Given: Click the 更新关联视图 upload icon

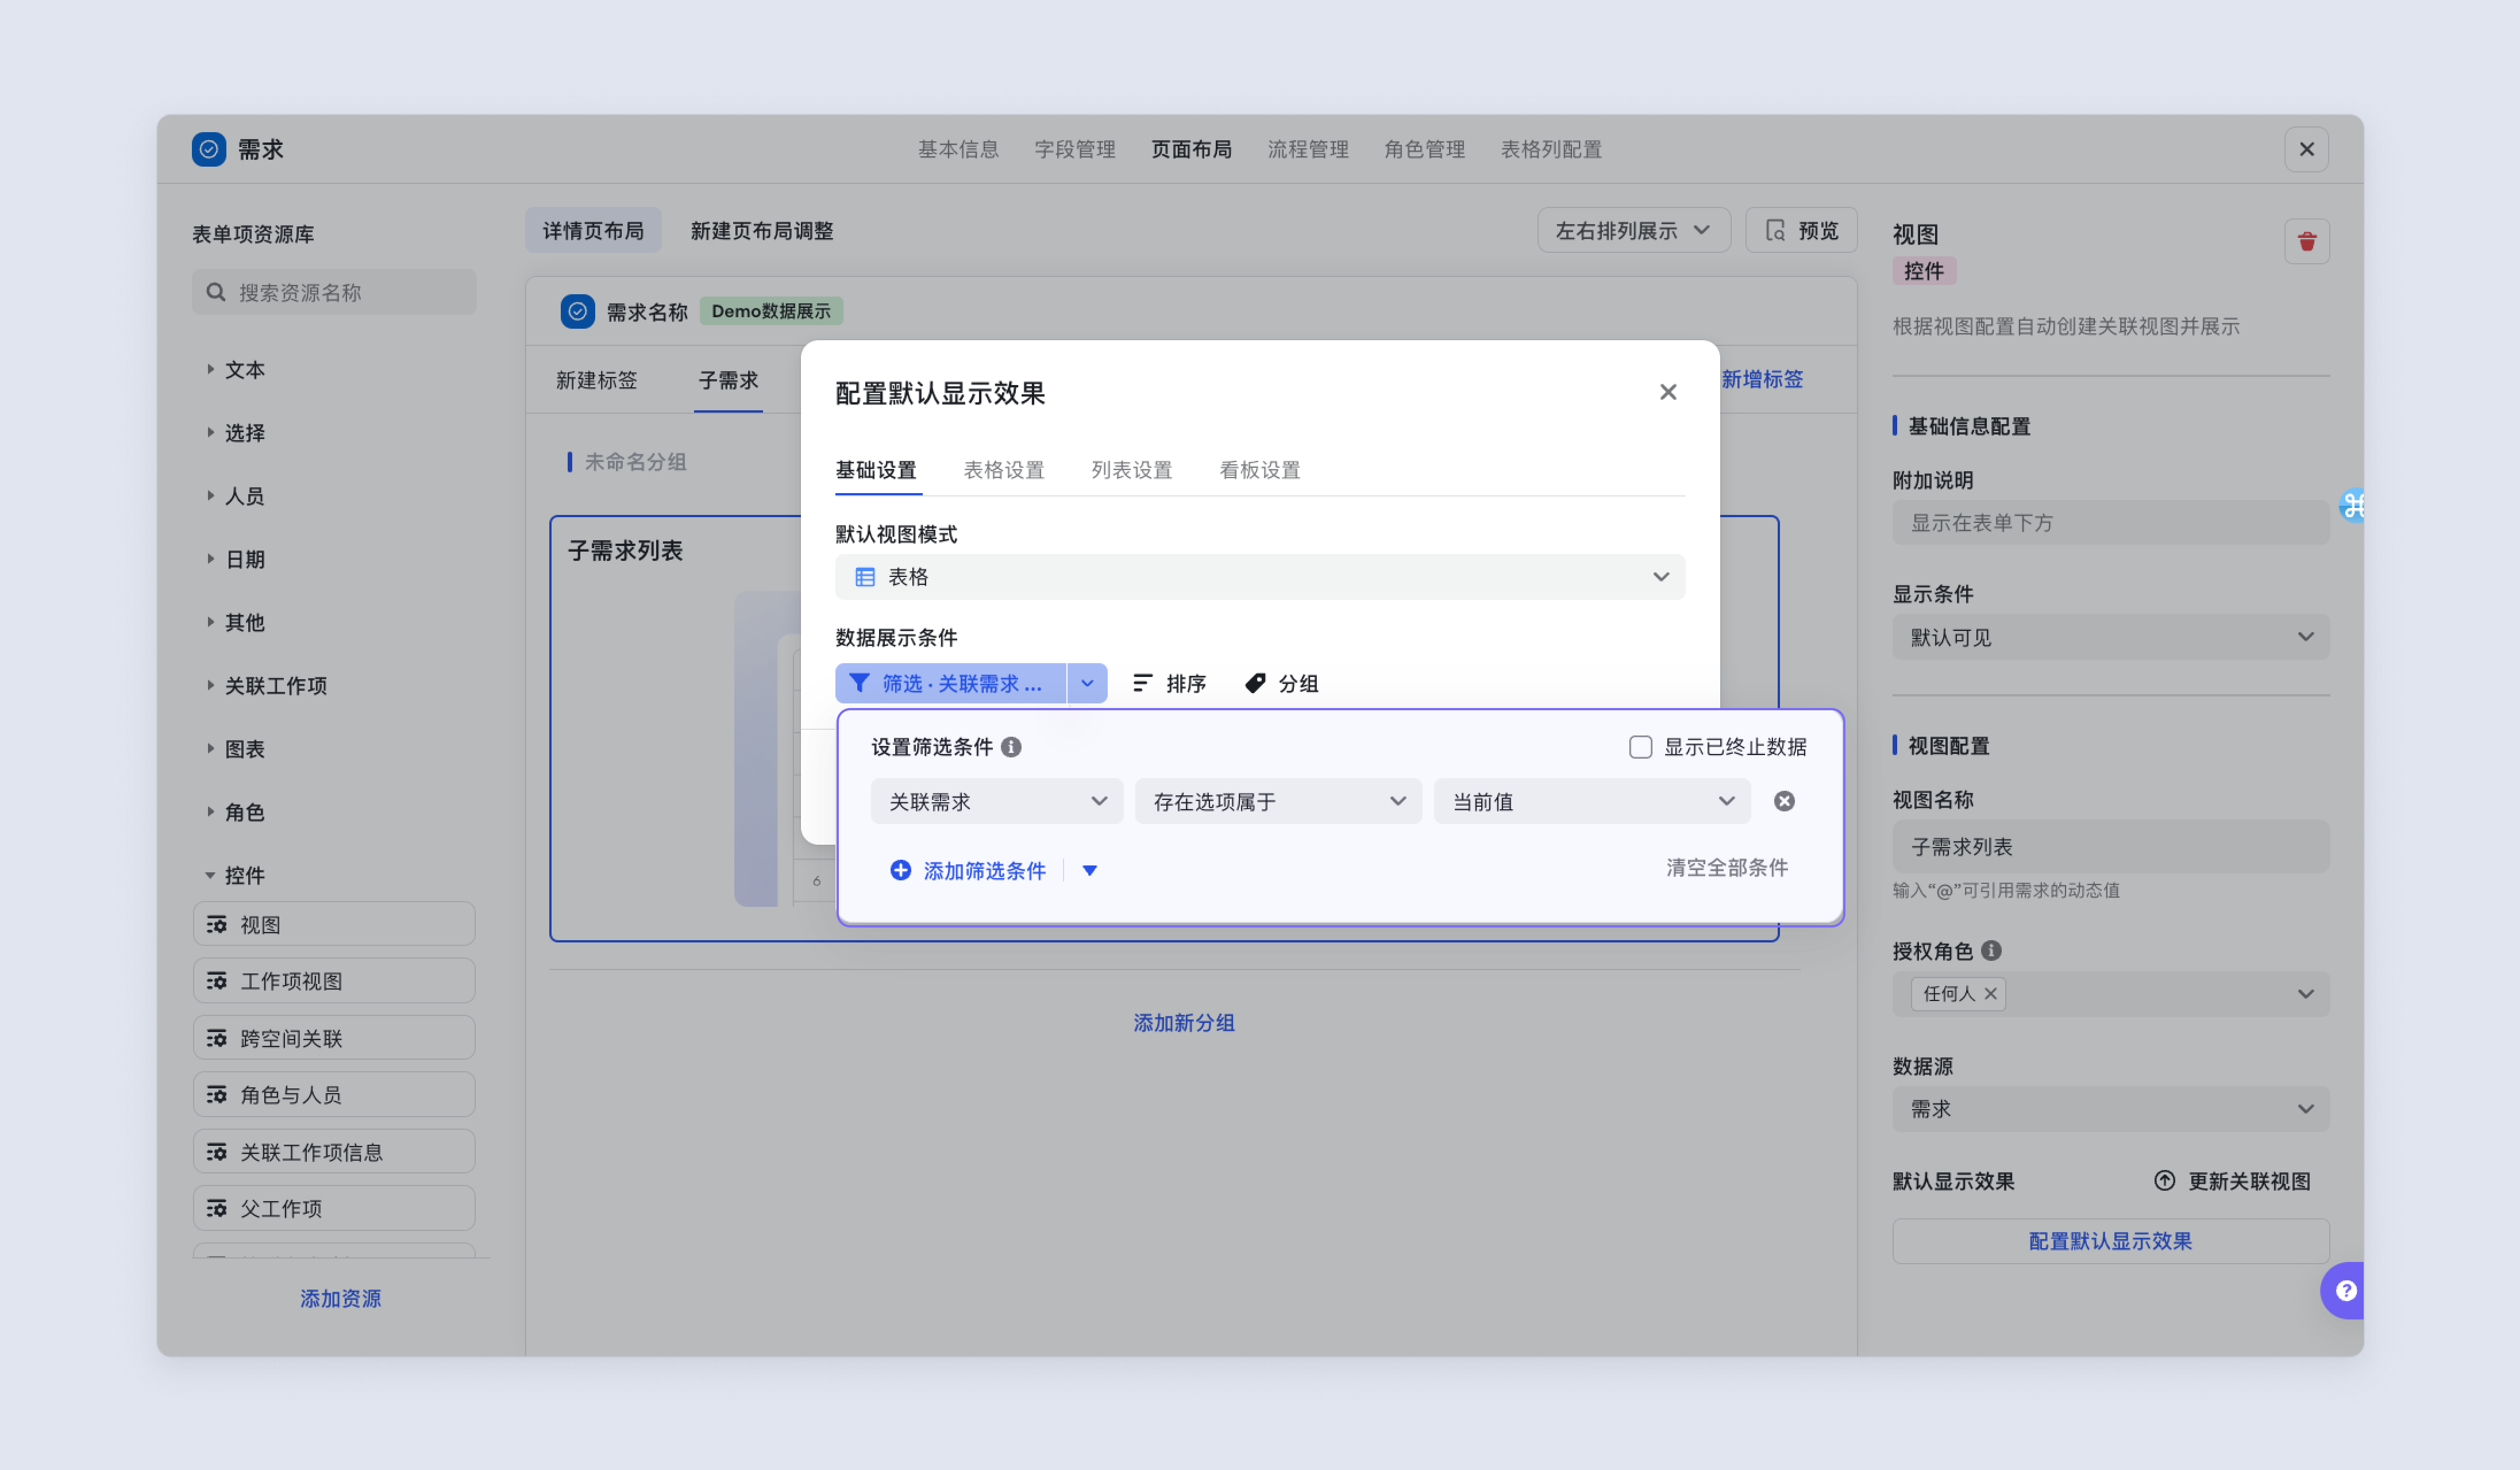Looking at the screenshot, I should [x=2165, y=1180].
